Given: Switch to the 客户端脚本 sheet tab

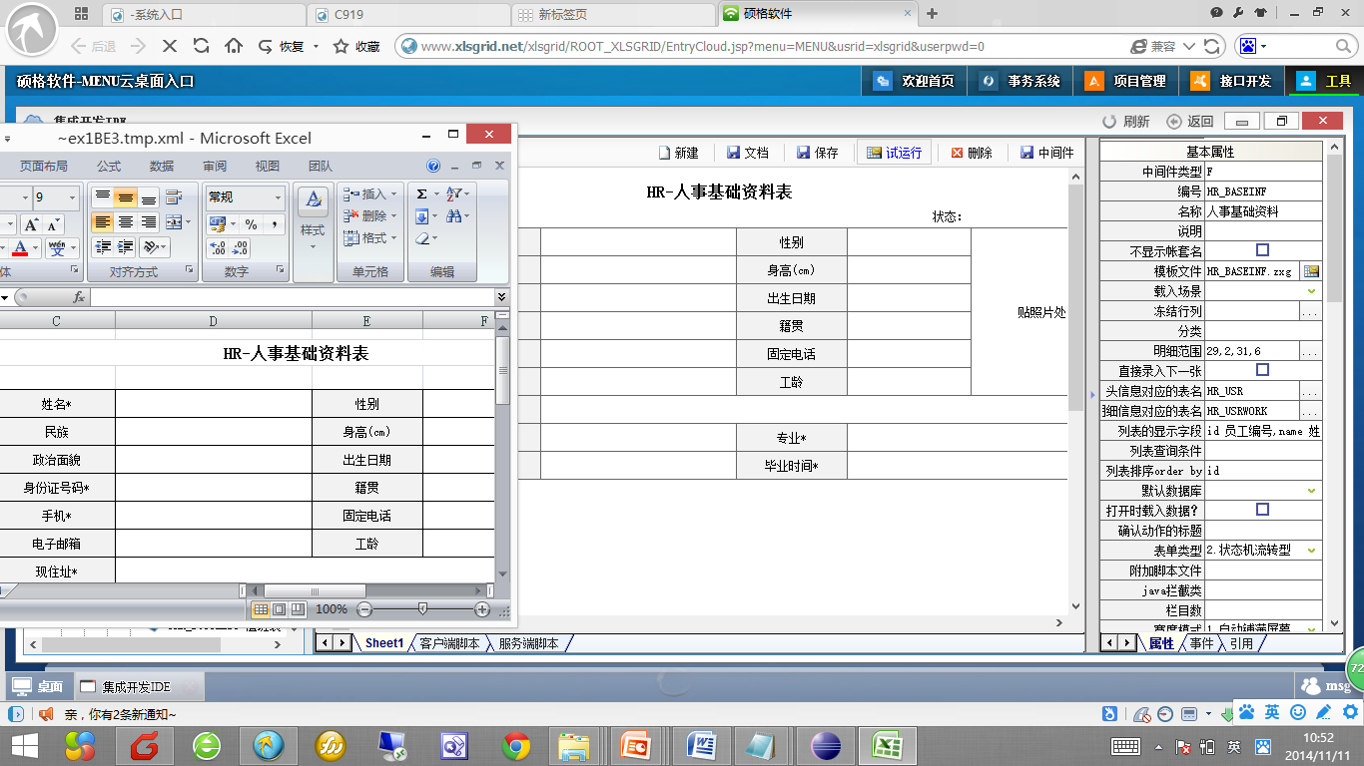Looking at the screenshot, I should coord(449,643).
